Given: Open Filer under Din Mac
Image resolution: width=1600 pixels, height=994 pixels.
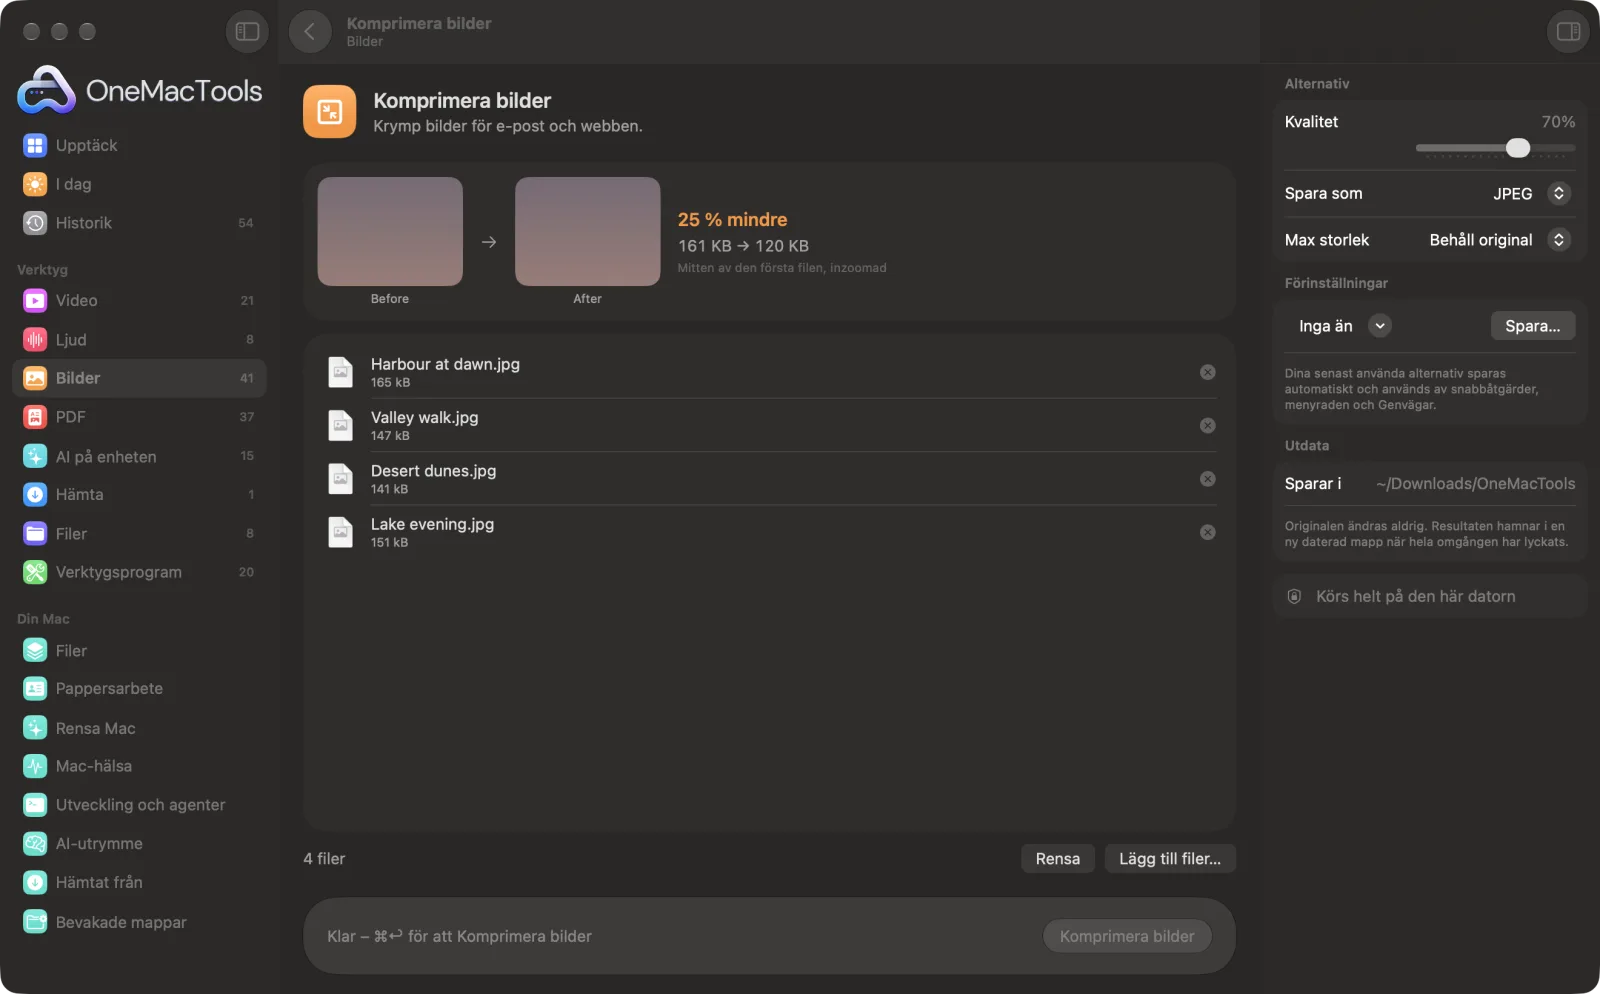Looking at the screenshot, I should click(x=139, y=651).
